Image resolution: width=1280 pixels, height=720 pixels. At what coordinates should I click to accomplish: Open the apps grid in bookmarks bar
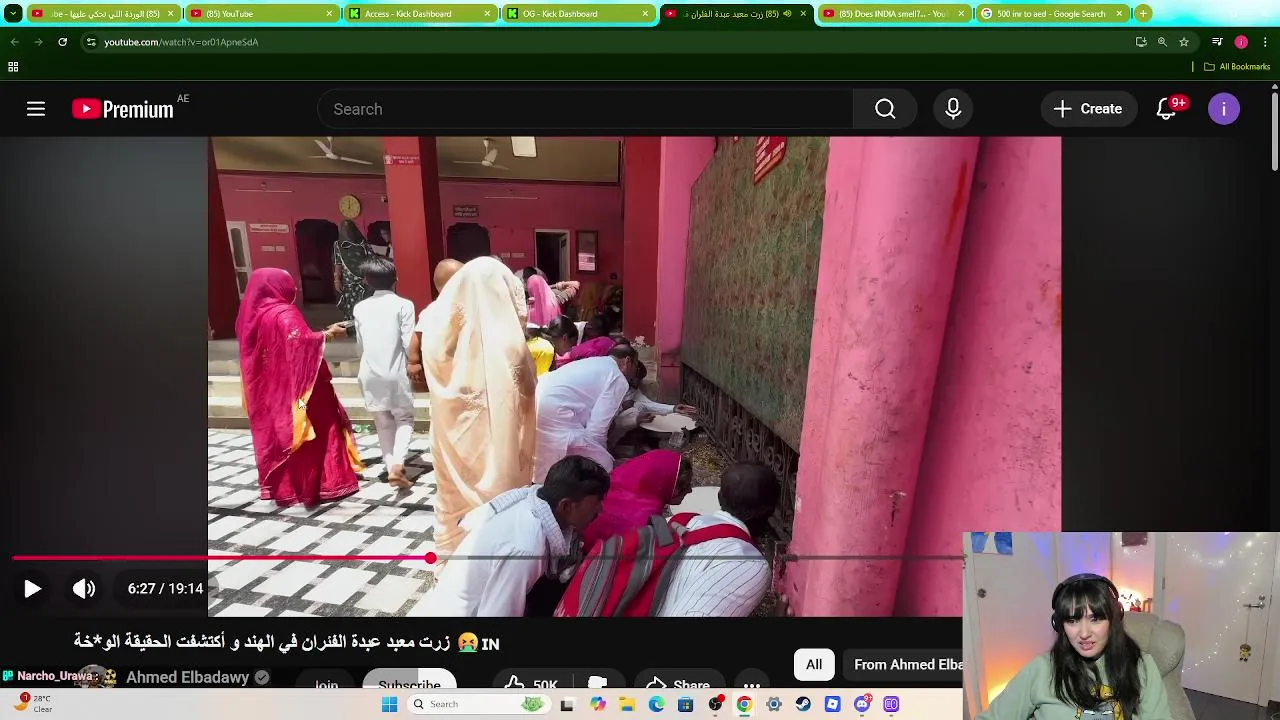coord(13,67)
